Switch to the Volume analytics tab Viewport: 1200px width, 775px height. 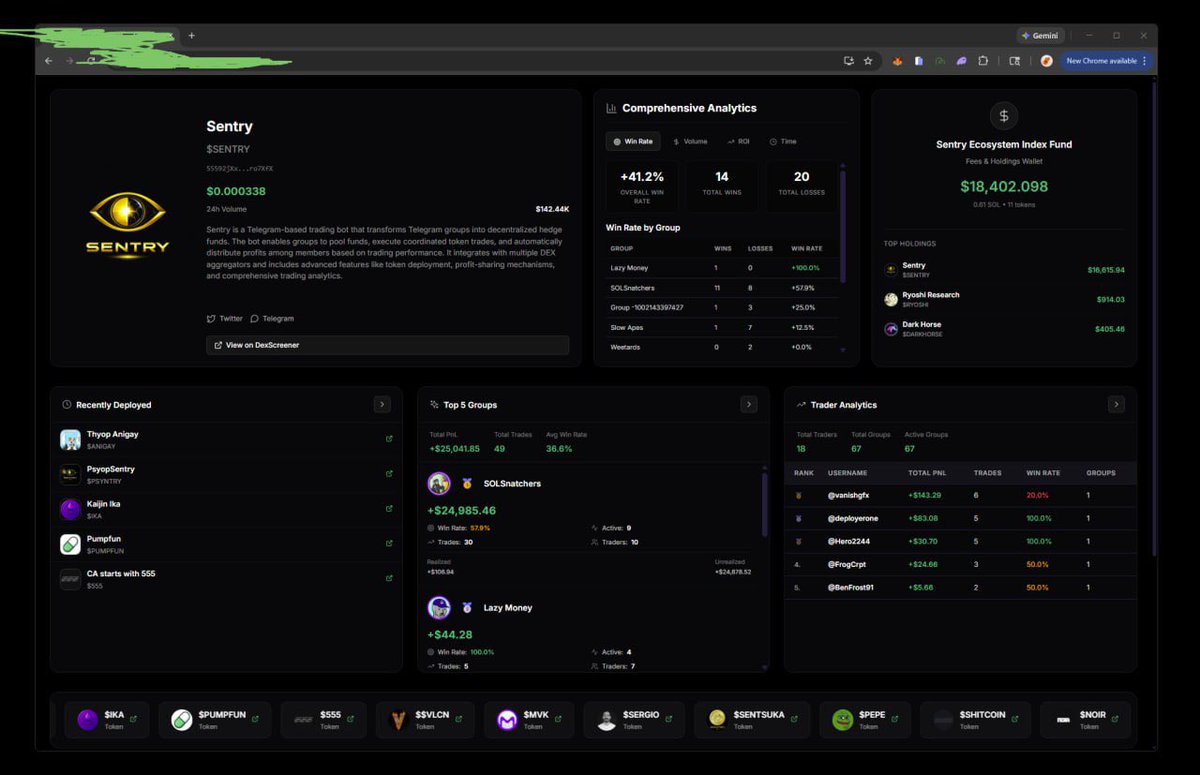coord(690,142)
